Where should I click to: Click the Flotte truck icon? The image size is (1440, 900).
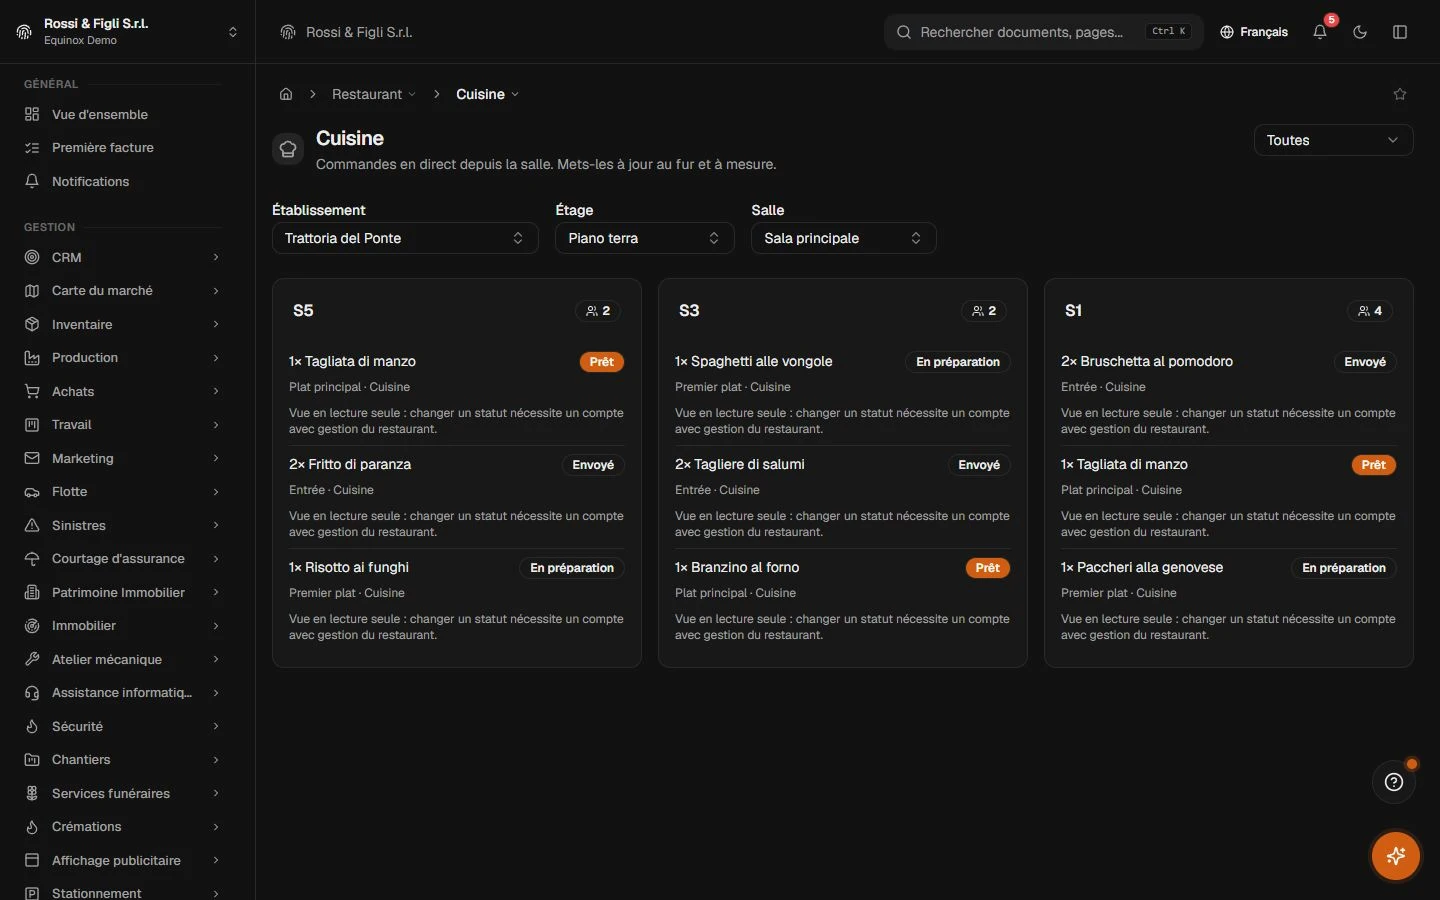coord(32,492)
